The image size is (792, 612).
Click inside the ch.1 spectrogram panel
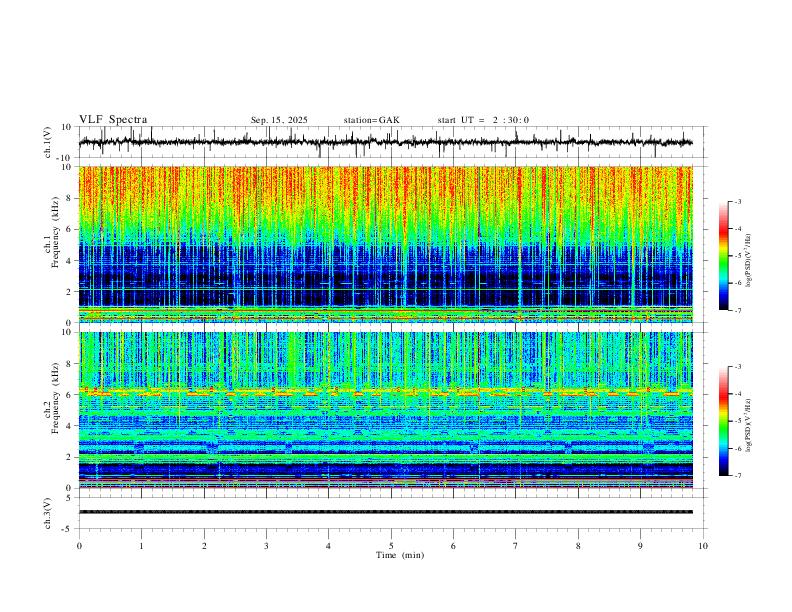(385, 244)
